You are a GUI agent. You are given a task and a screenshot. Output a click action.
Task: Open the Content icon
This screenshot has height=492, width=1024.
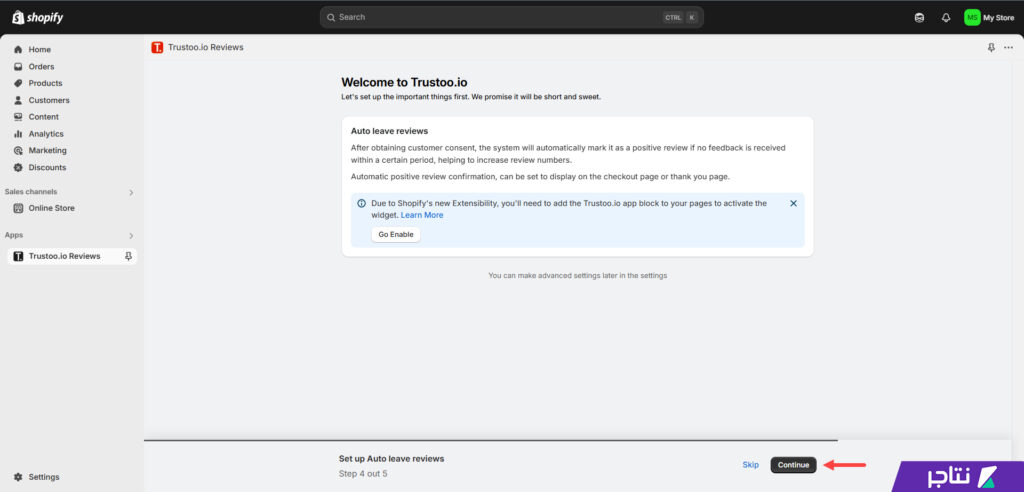coord(18,117)
